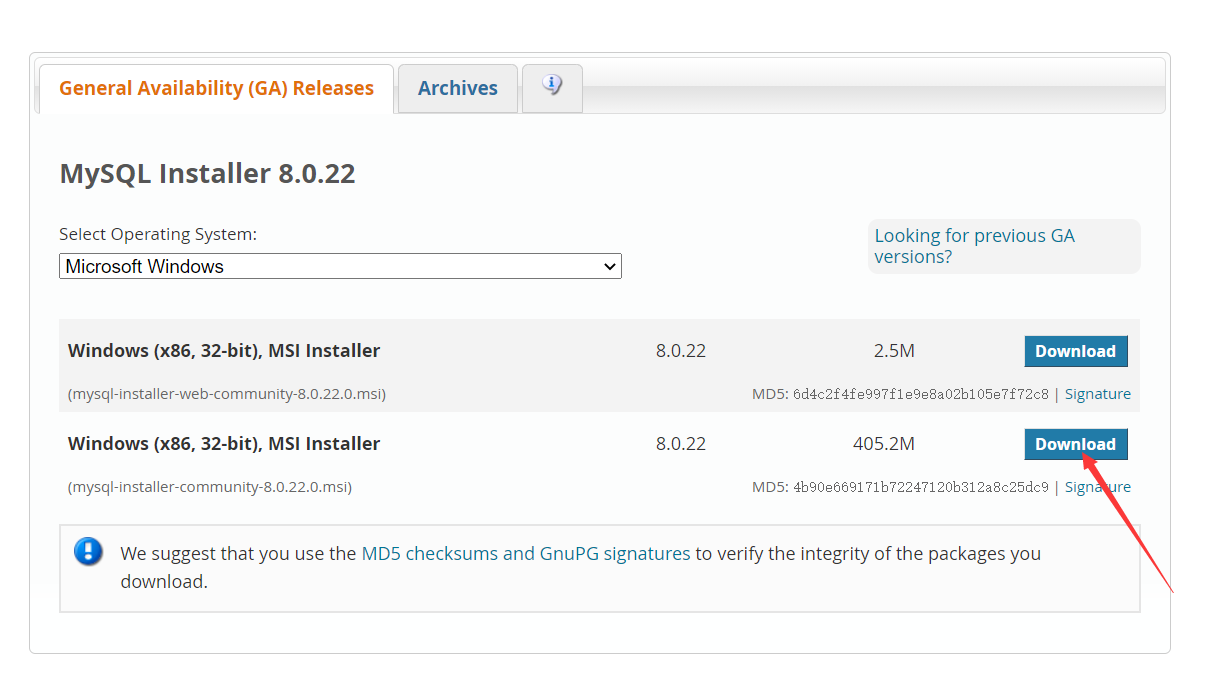The image size is (1223, 684).
Task: Download the 2.5M web community installer
Action: (x=1076, y=351)
